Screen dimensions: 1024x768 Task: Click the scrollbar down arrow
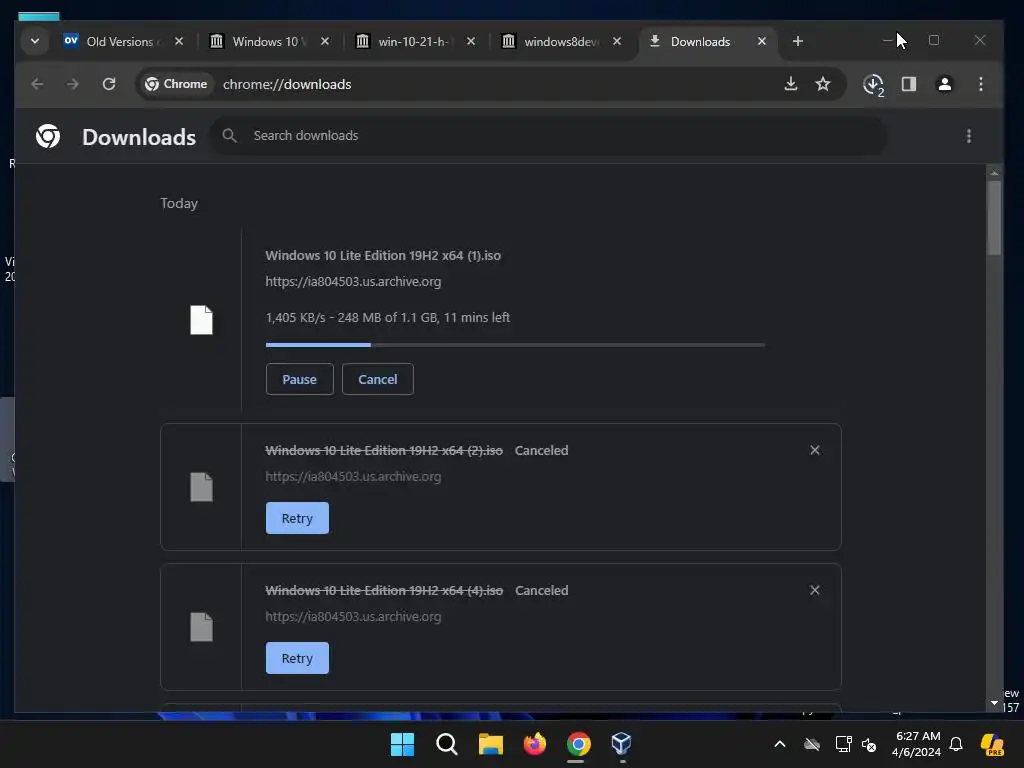coord(994,703)
